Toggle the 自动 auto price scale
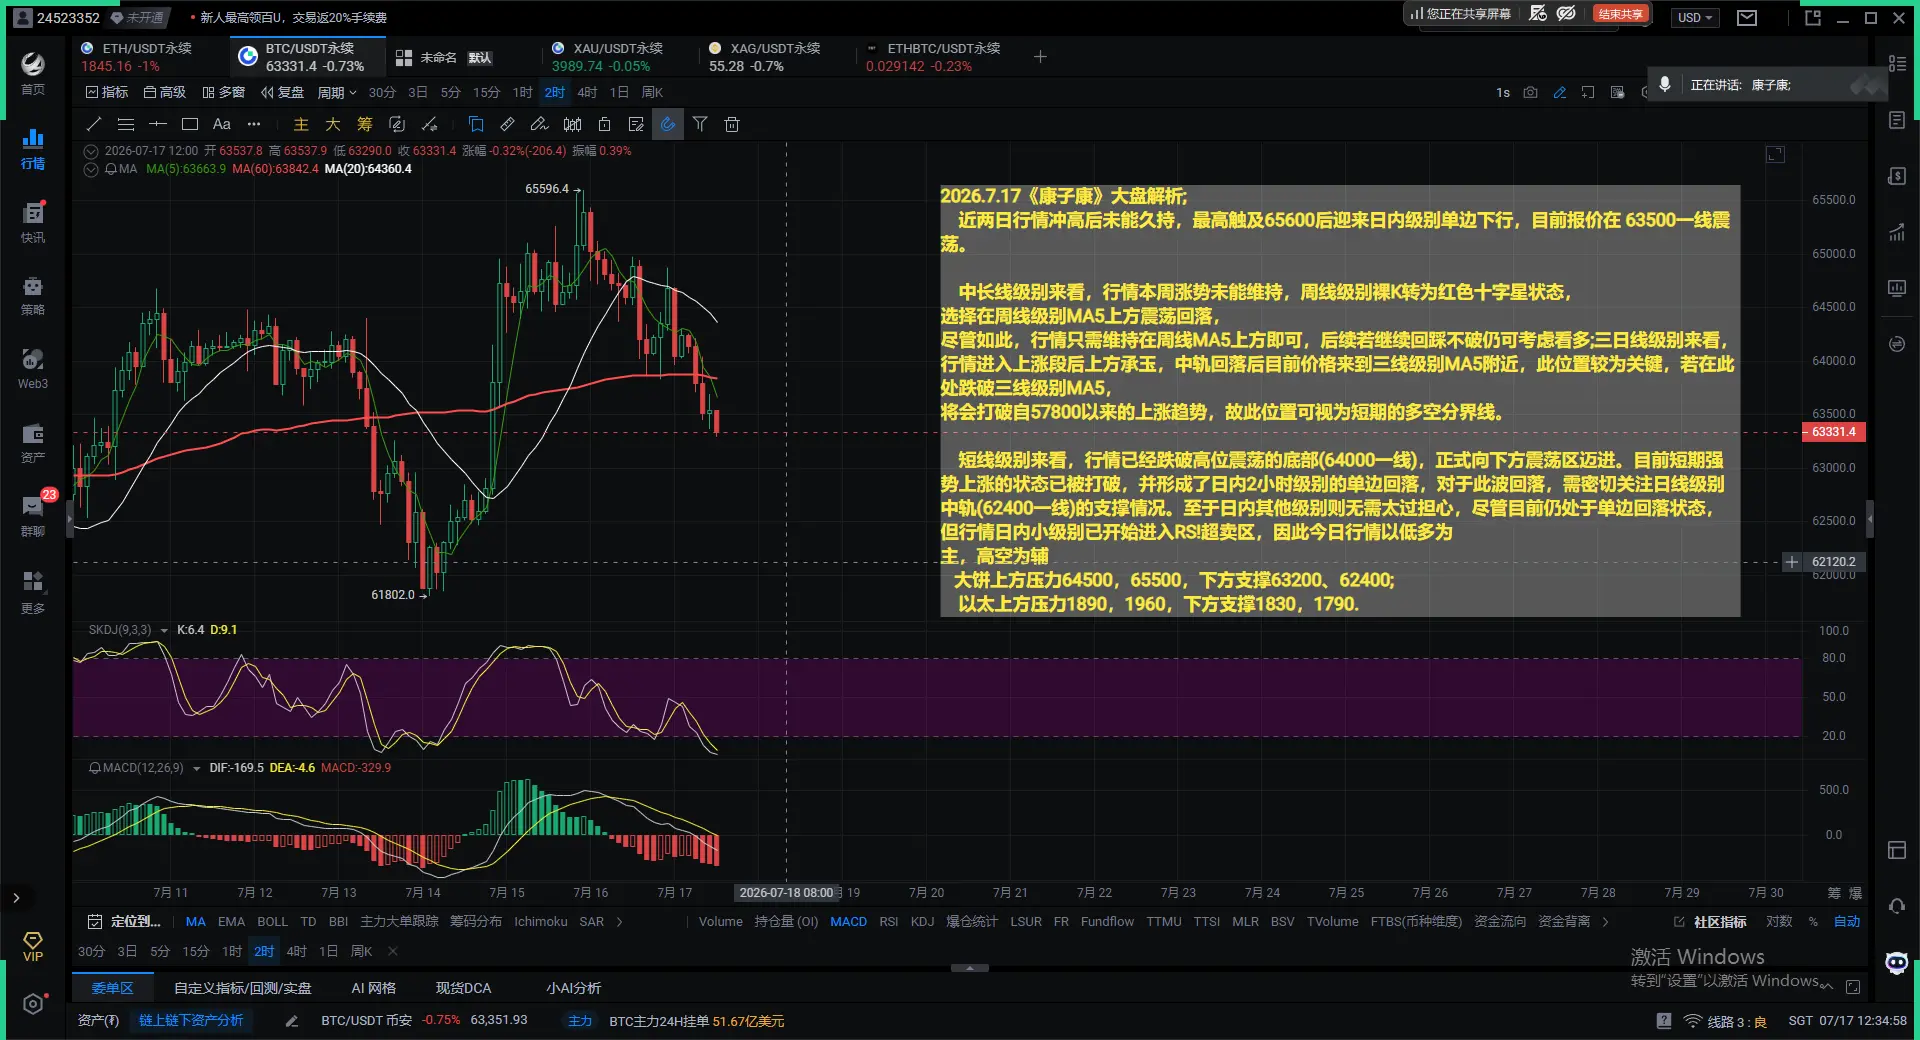Viewport: 1920px width, 1040px height. [1847, 922]
